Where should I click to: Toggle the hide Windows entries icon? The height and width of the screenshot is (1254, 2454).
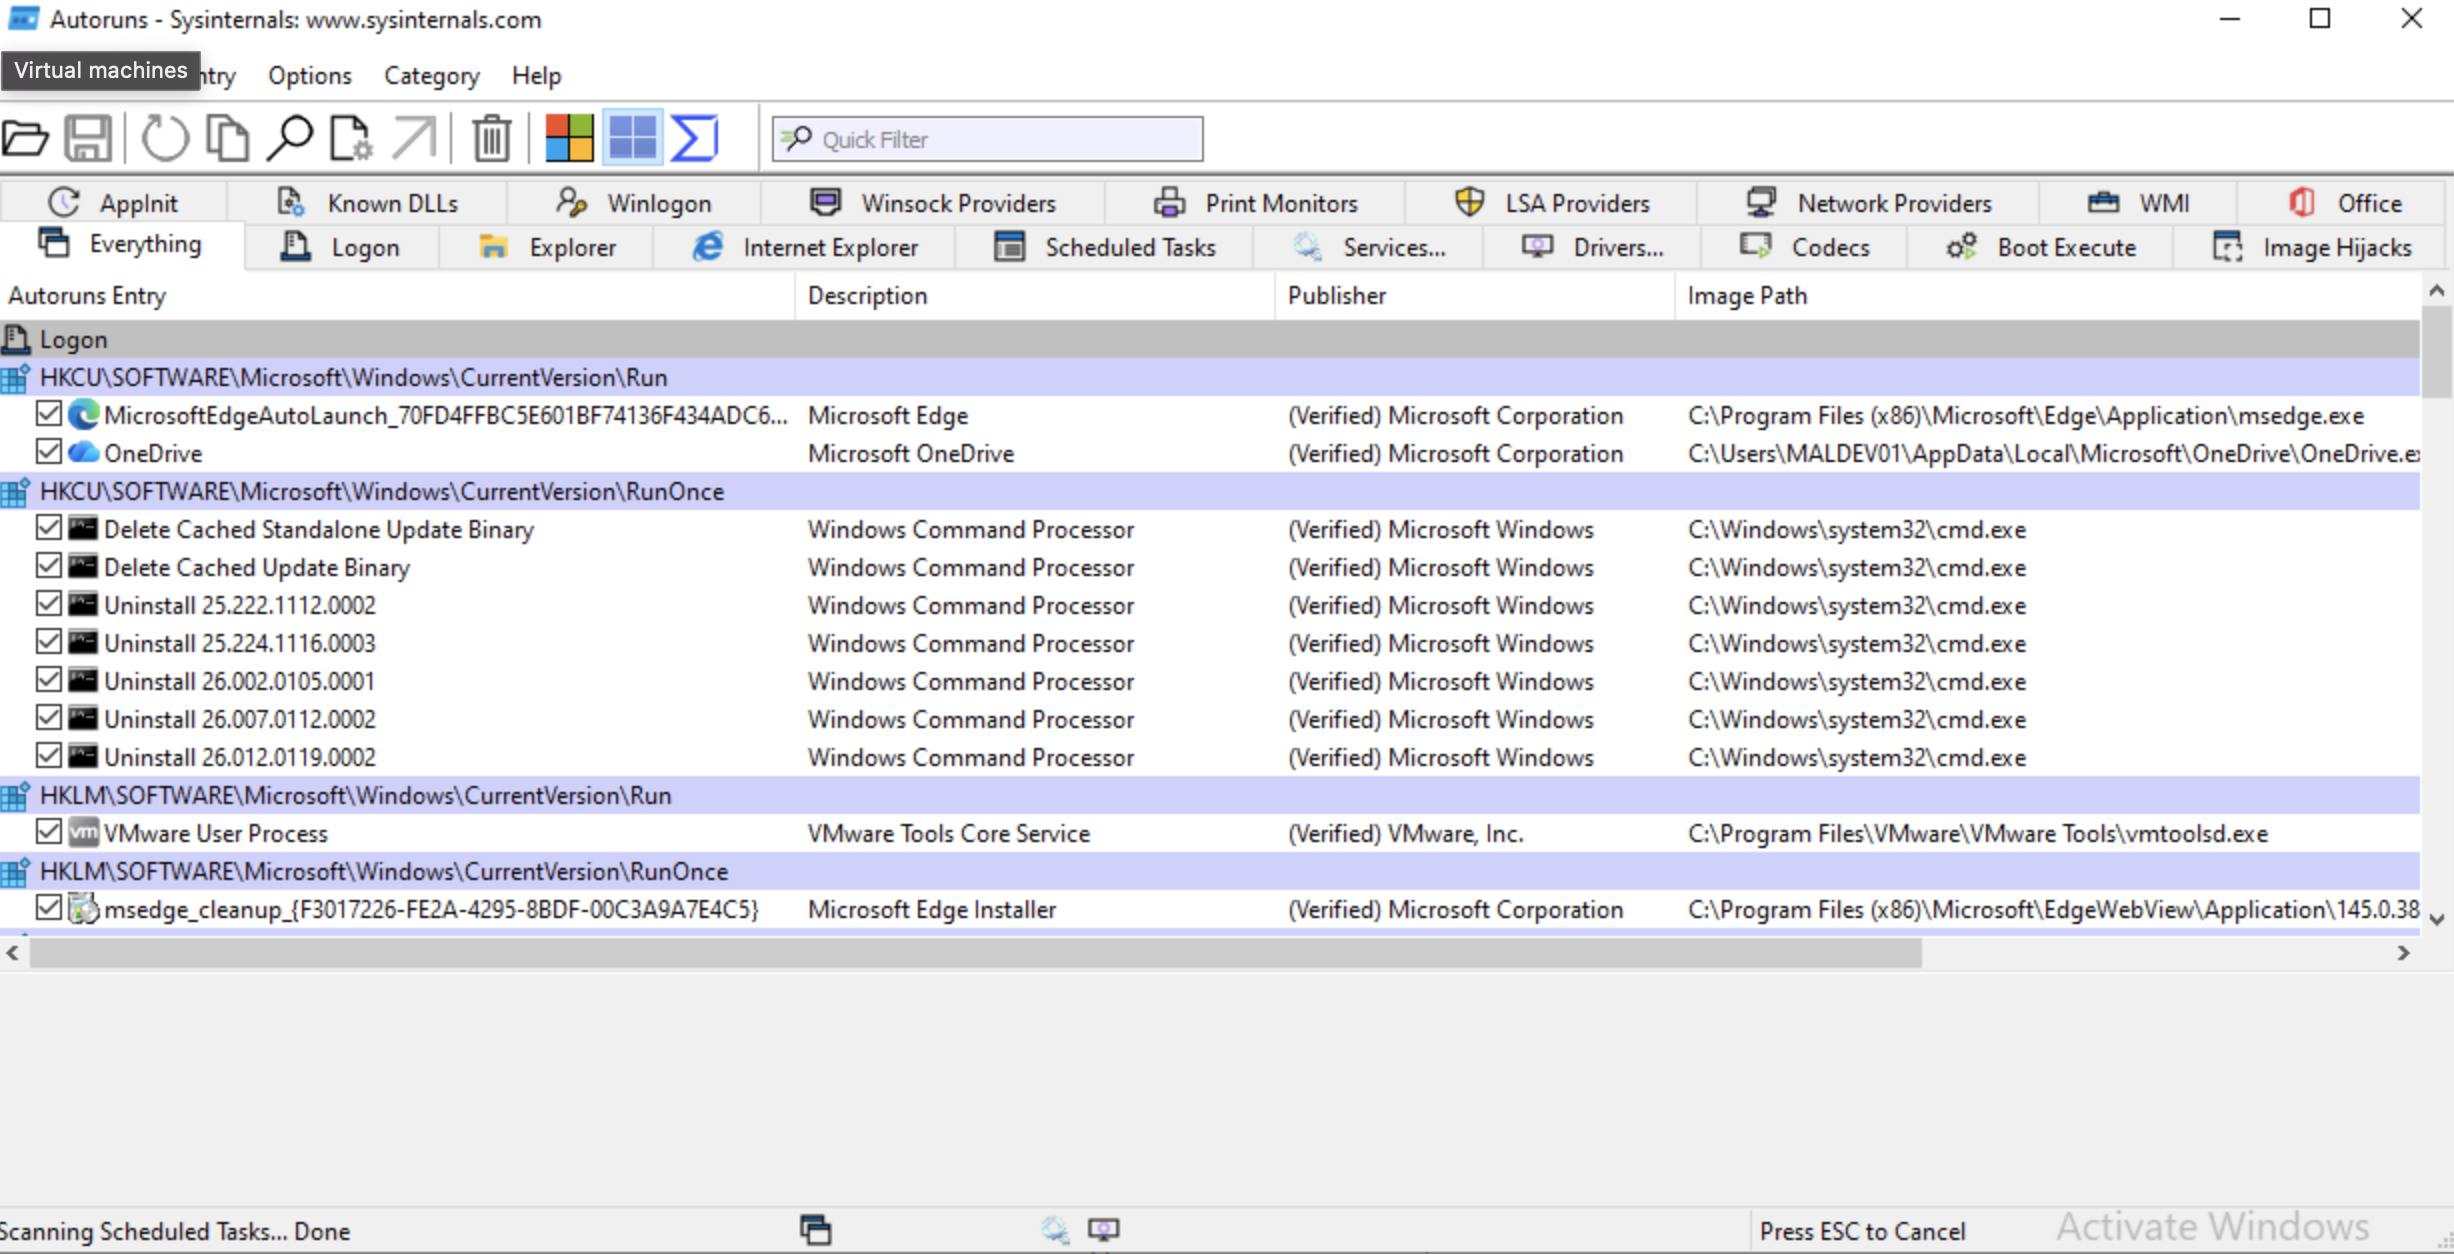click(x=632, y=138)
